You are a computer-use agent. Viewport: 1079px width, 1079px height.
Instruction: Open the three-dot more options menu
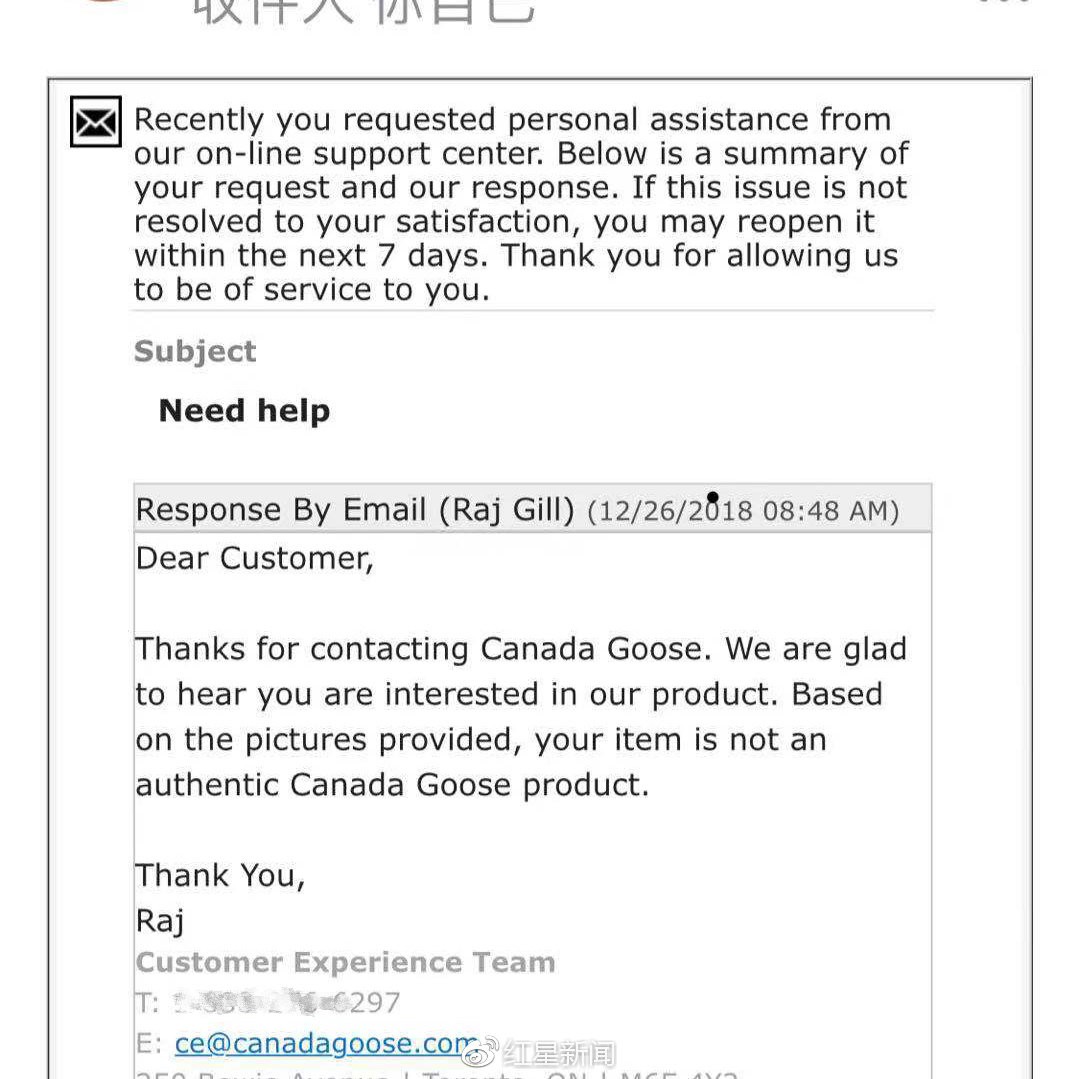click(1003, 4)
